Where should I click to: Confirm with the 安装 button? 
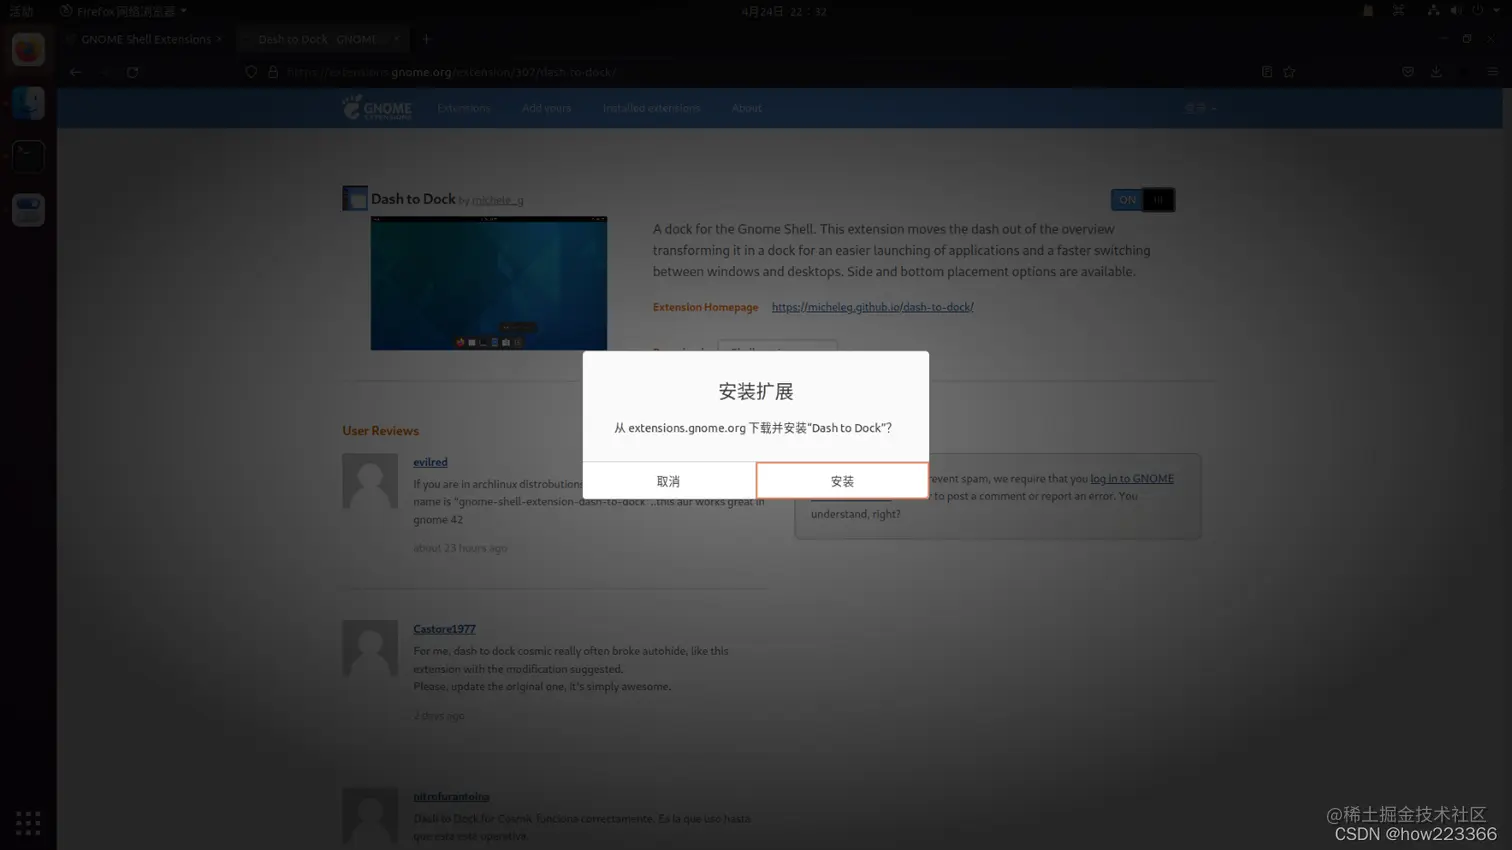[842, 481]
